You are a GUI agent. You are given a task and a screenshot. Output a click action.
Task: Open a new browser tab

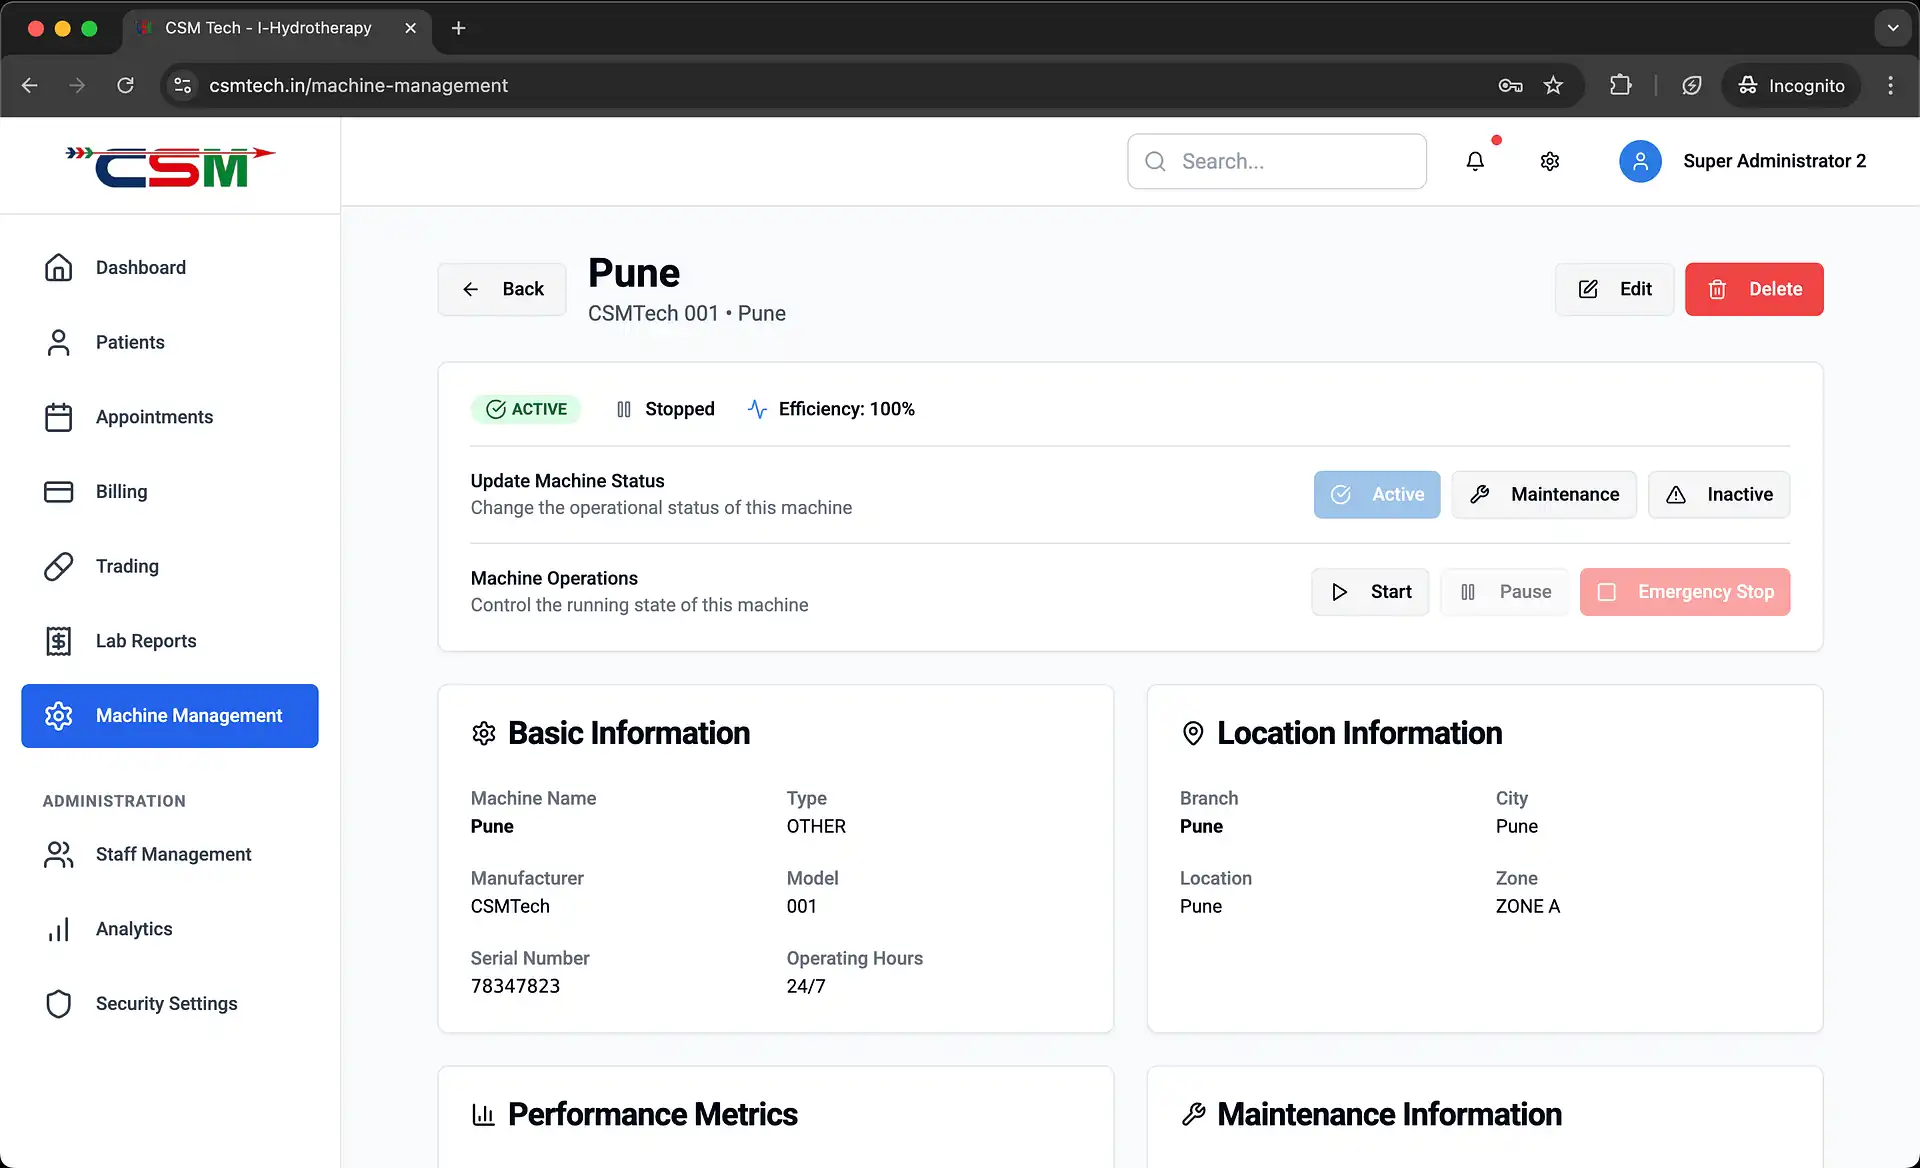click(x=458, y=28)
